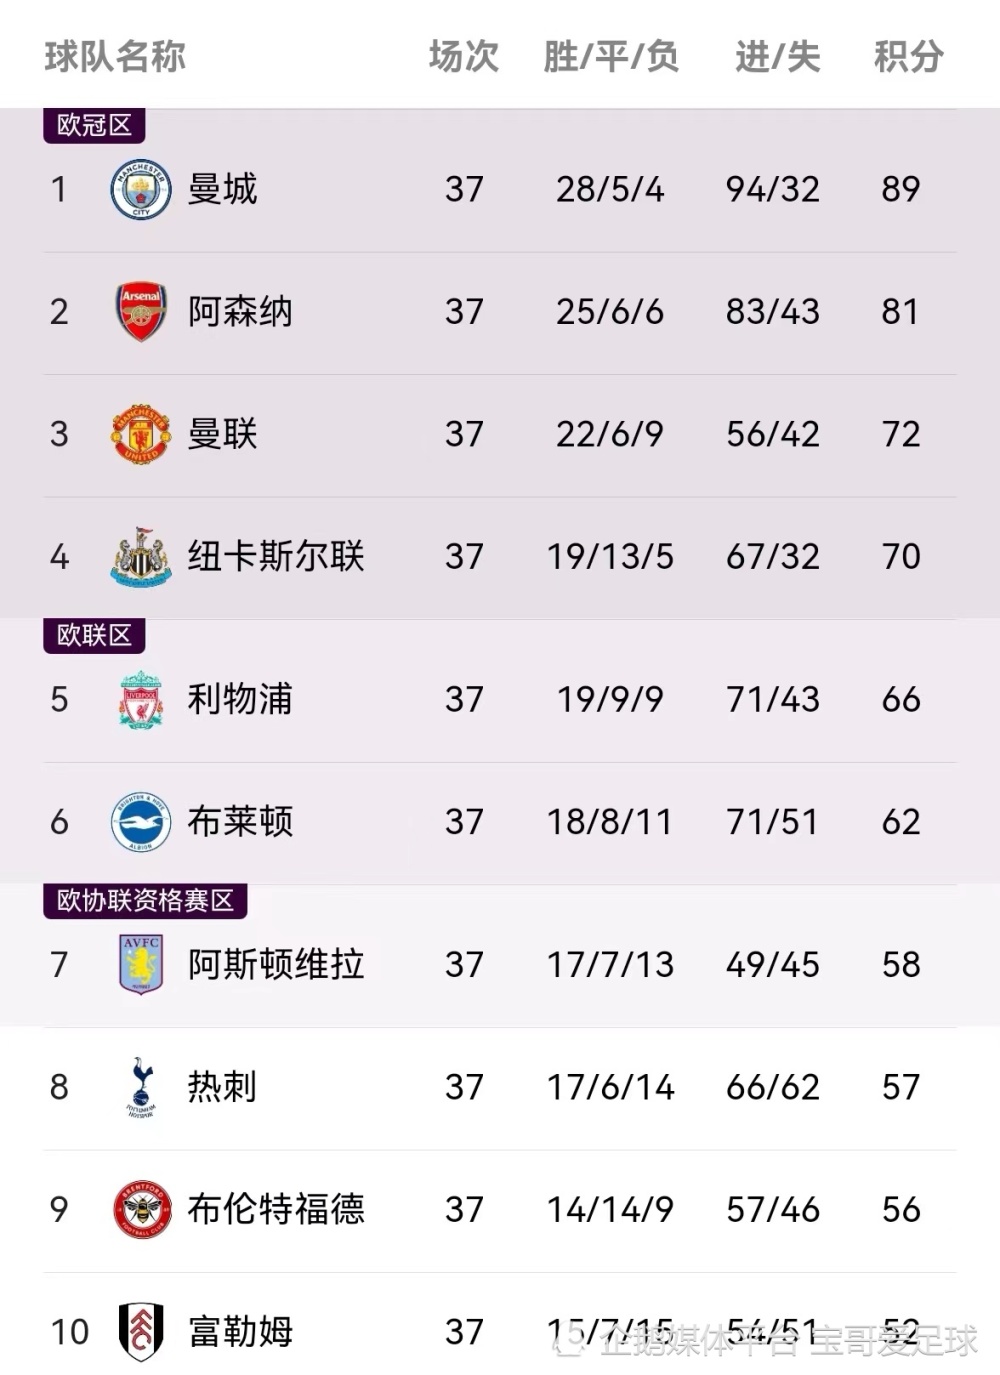Click the Liverpool club badge

[x=141, y=699]
